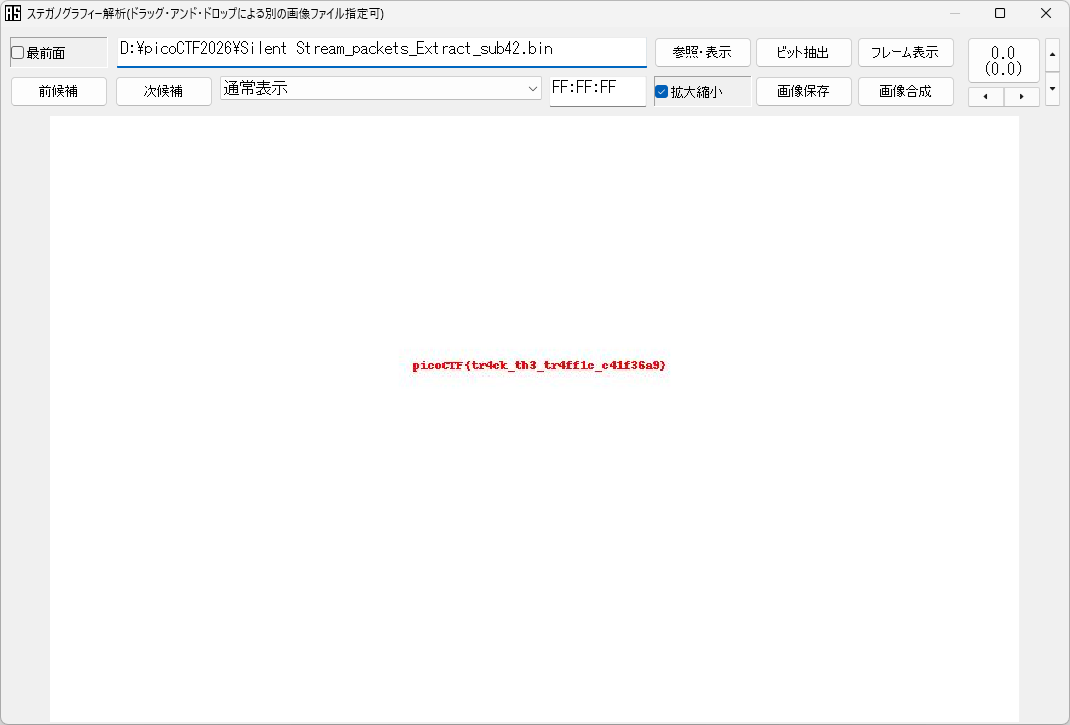This screenshot has height=725, width=1070.
Task: Click the FF:FF:FF color value field
Action: pyautogui.click(x=597, y=90)
